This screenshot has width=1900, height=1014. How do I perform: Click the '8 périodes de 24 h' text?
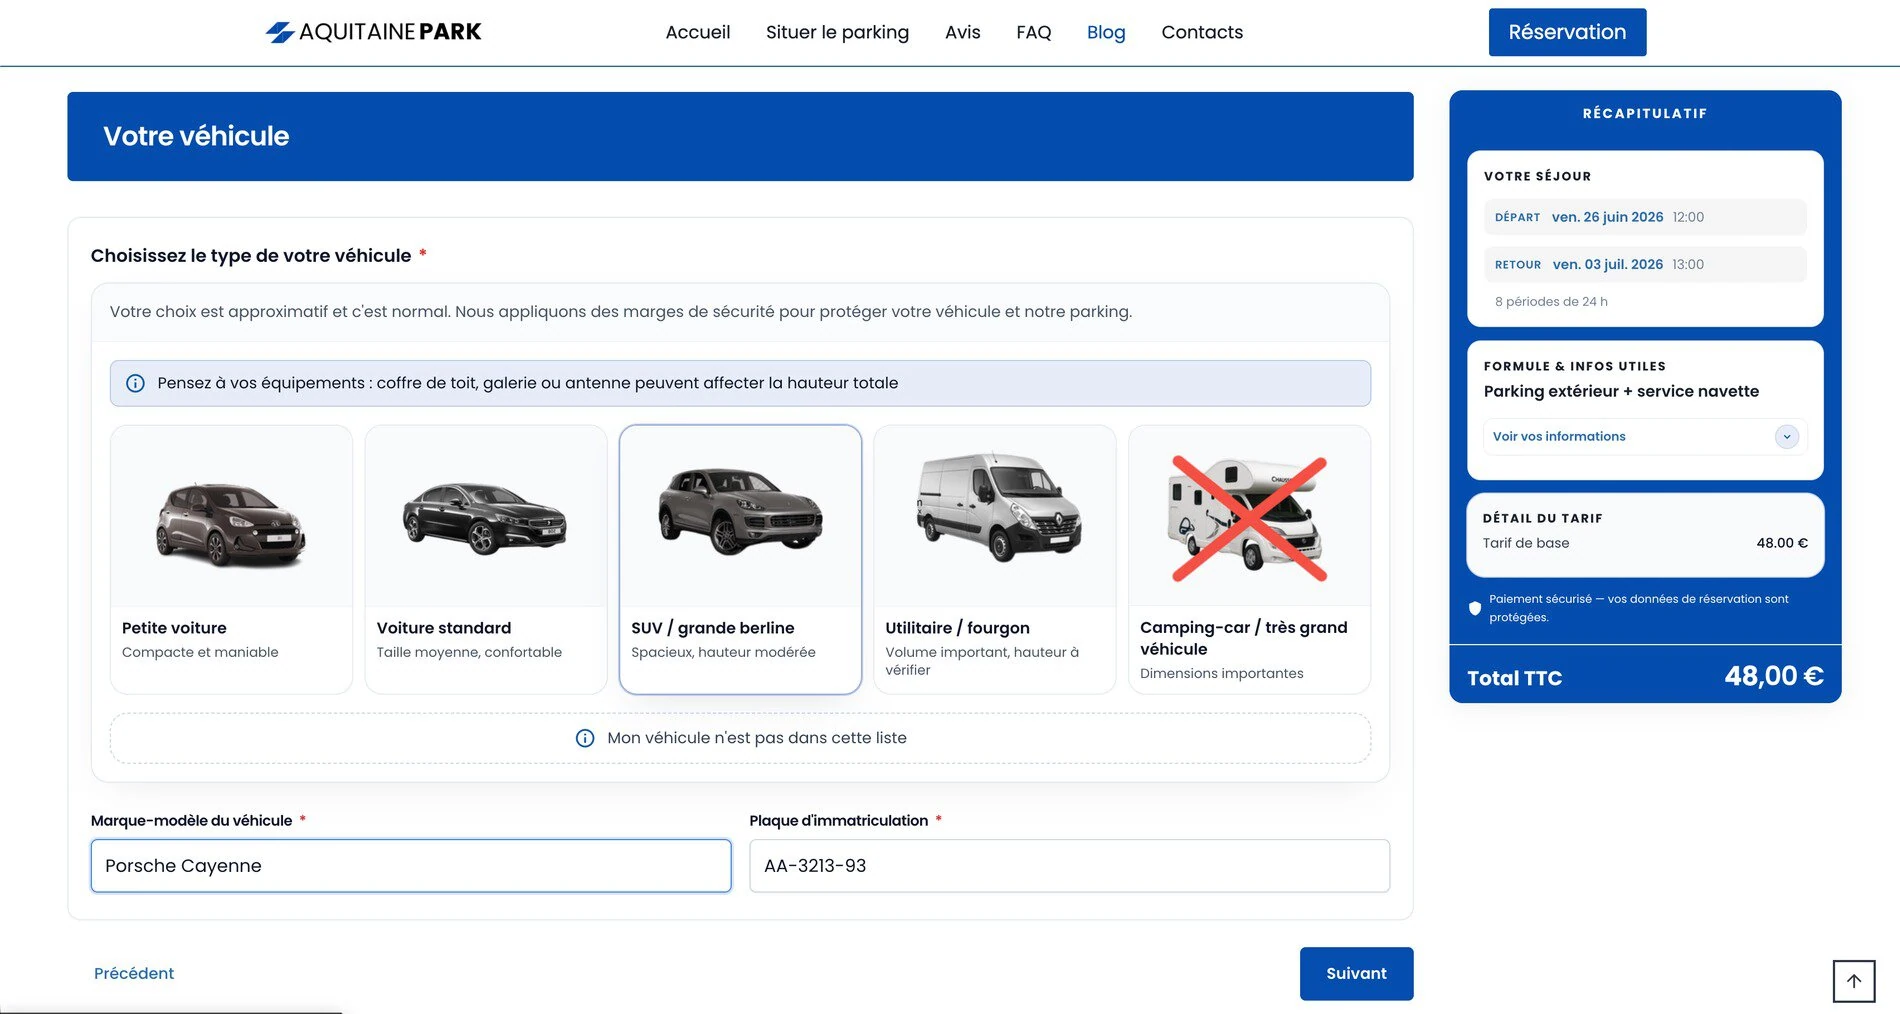(1551, 302)
